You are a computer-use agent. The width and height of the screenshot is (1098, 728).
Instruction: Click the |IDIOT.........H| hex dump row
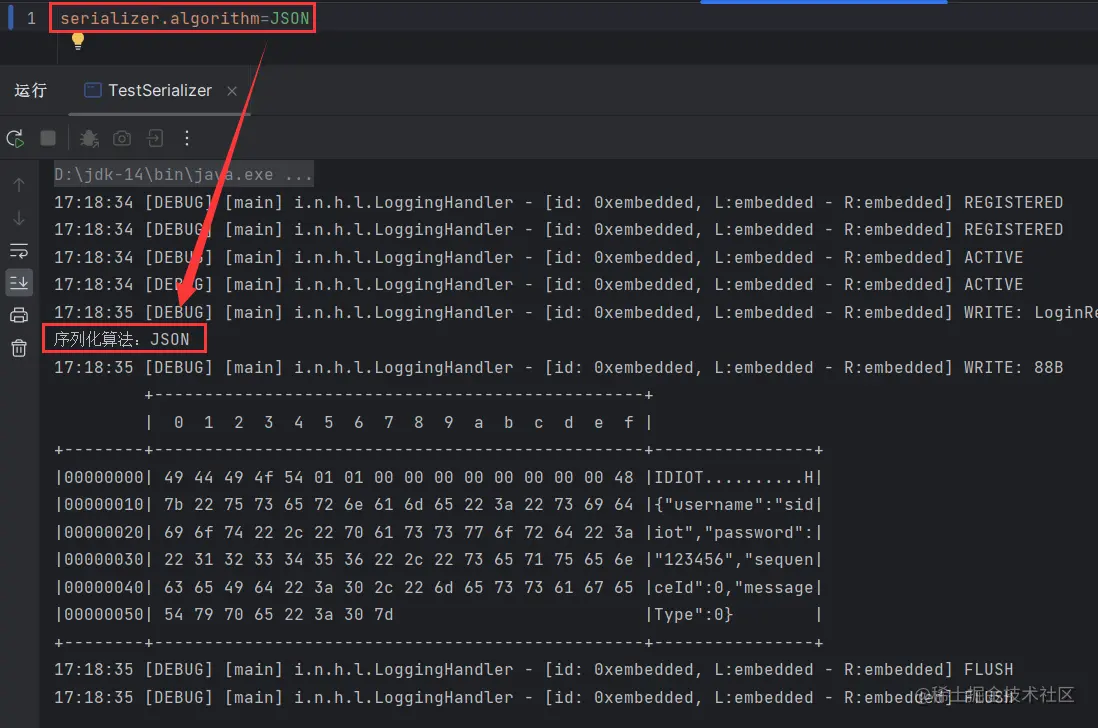439,477
